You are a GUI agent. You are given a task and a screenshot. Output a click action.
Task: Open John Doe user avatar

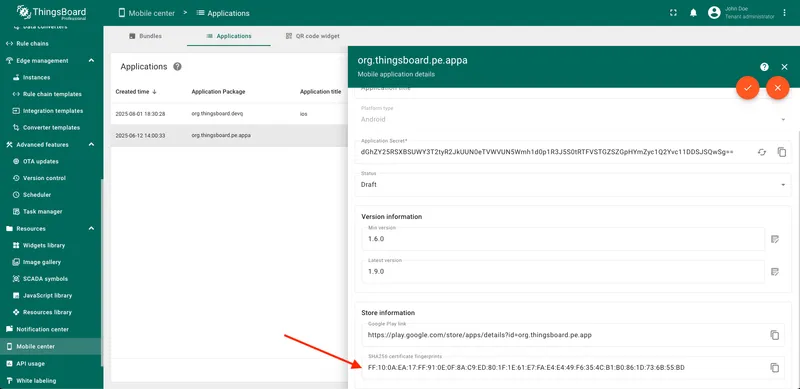click(x=714, y=13)
